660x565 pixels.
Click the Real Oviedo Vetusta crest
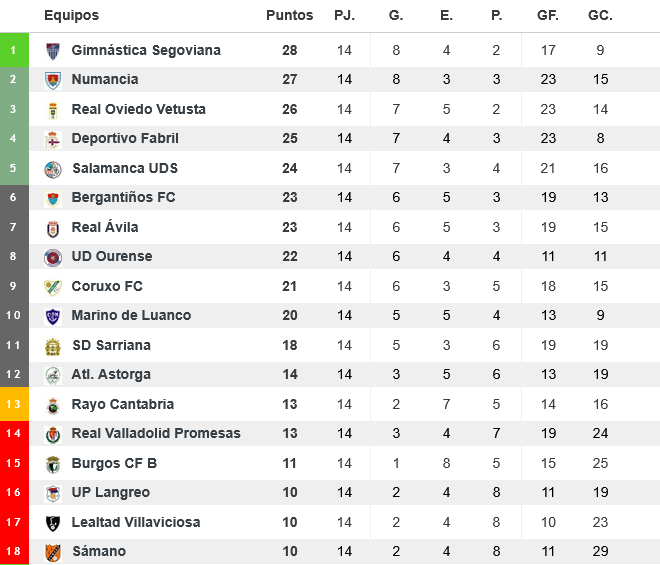tap(53, 109)
